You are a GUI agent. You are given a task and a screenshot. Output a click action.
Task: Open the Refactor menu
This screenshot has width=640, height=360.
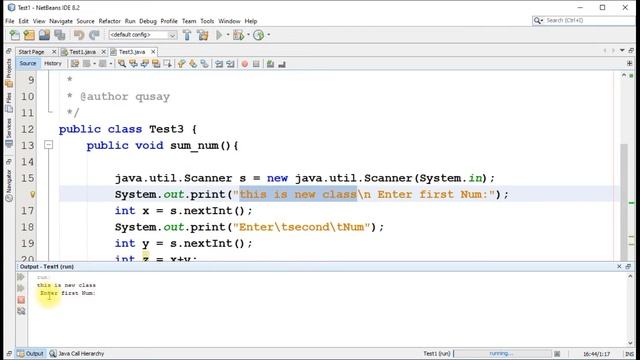pyautogui.click(x=109, y=21)
